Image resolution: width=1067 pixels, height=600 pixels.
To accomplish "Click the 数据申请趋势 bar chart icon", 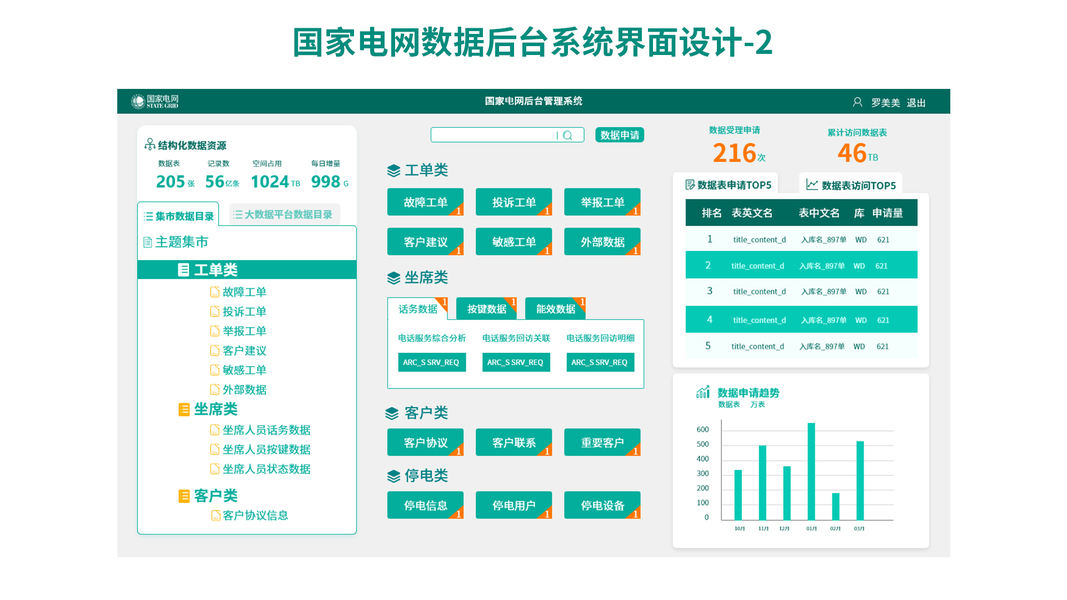I will coord(703,393).
